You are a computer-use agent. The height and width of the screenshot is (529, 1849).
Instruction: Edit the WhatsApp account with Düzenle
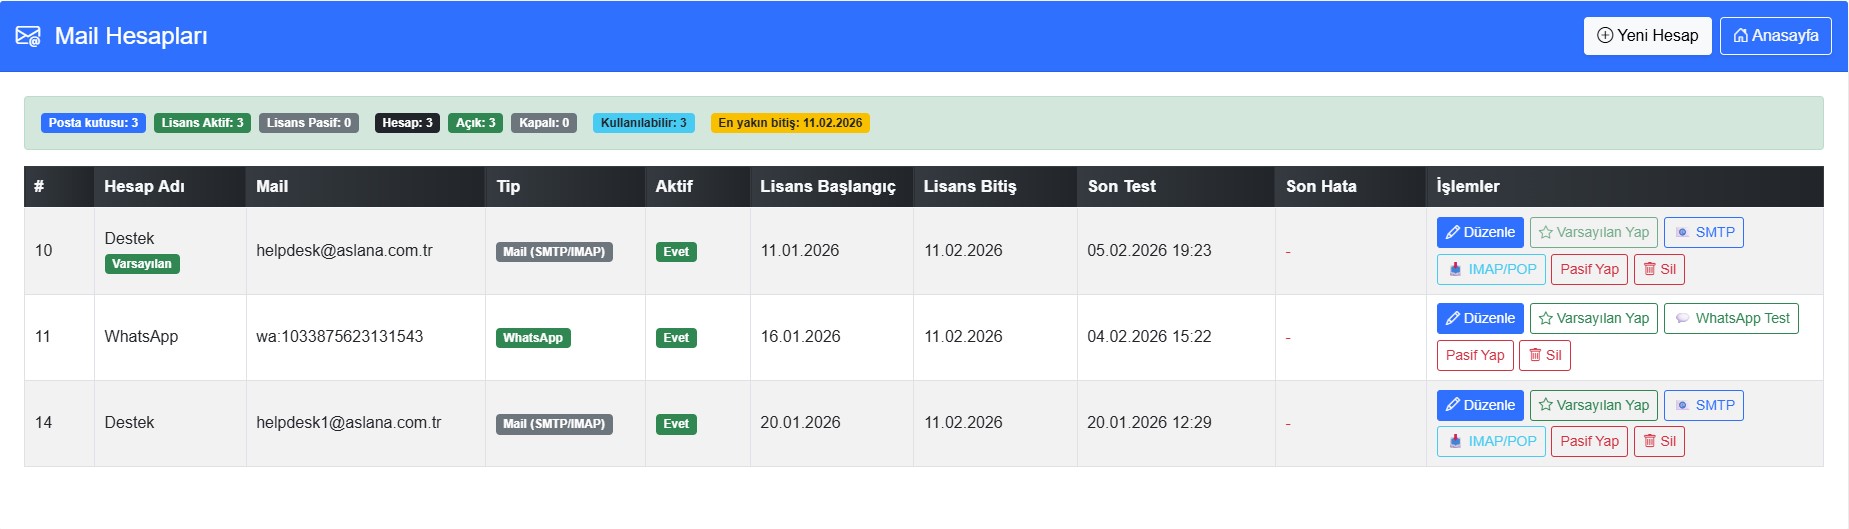(1479, 318)
